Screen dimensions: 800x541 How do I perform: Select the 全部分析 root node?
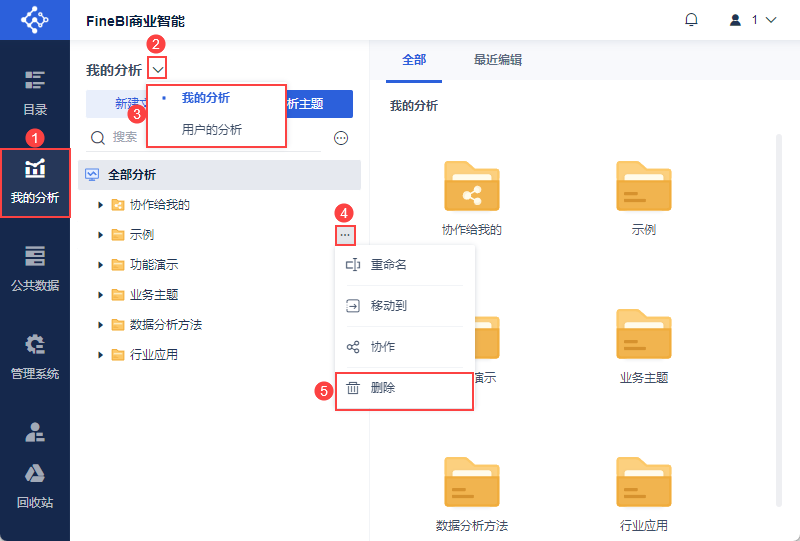(219, 175)
